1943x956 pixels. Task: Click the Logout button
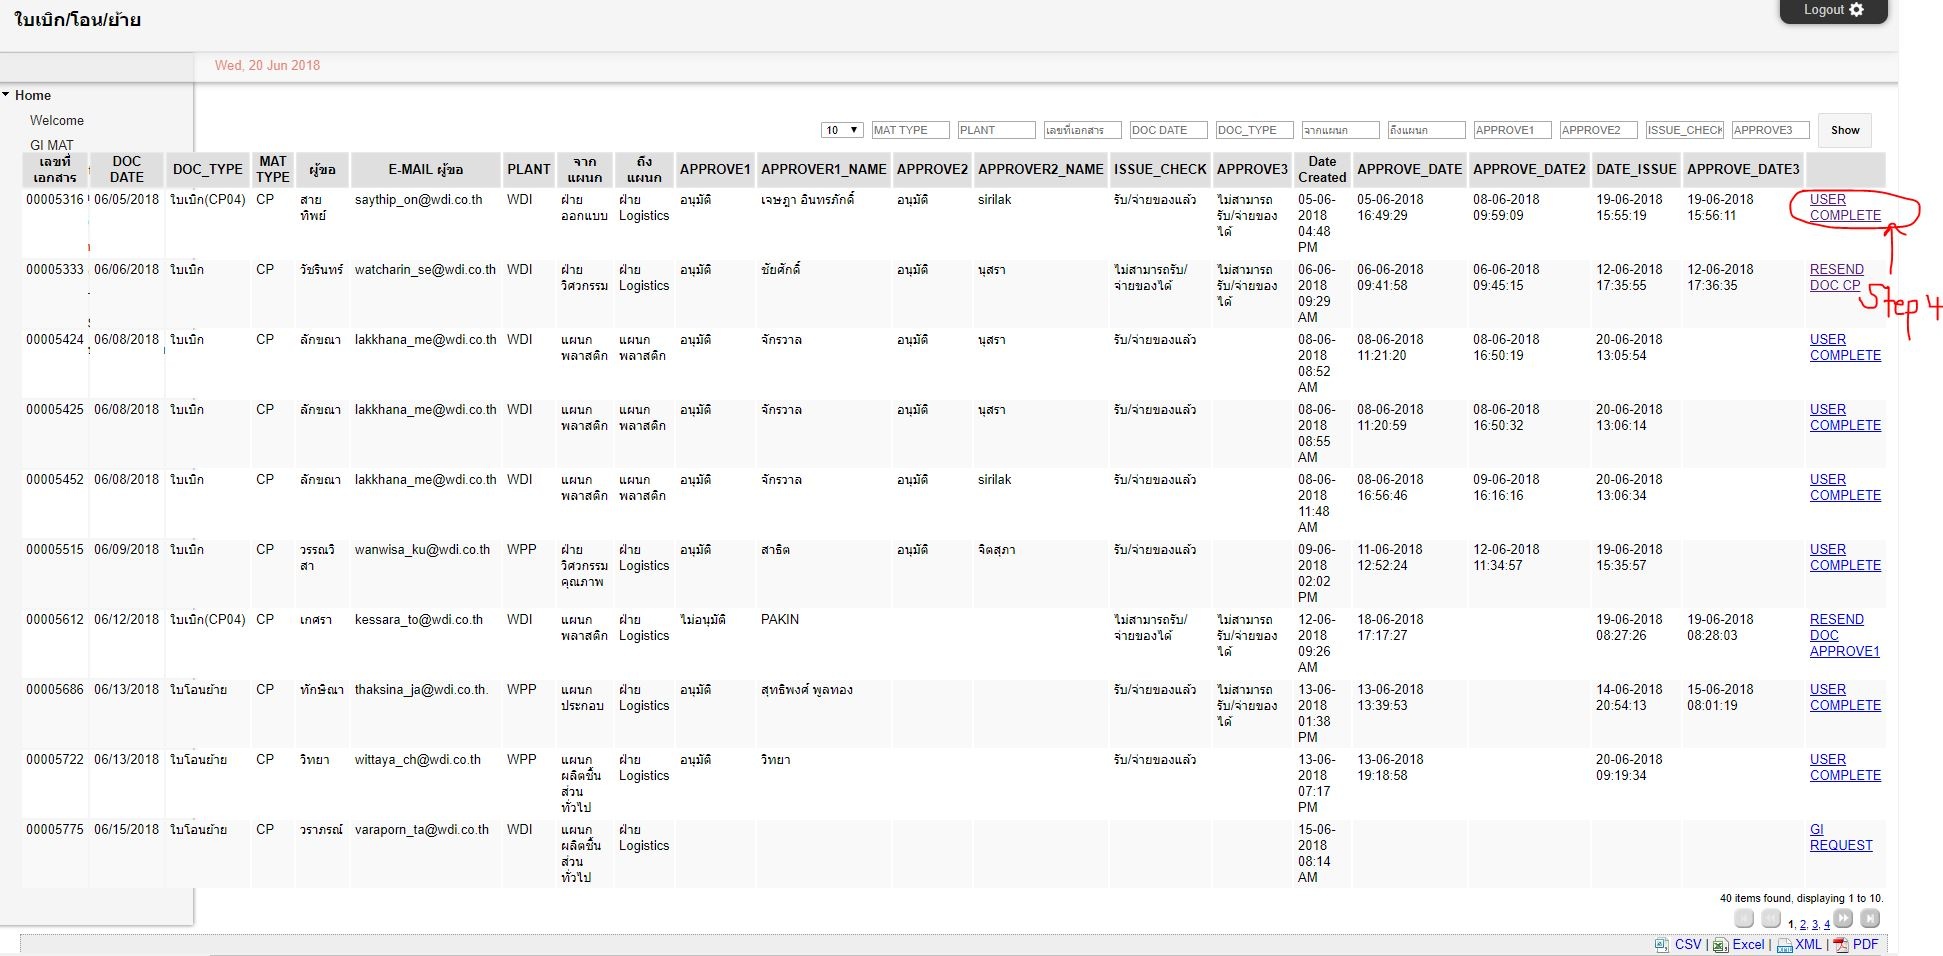click(x=1833, y=10)
